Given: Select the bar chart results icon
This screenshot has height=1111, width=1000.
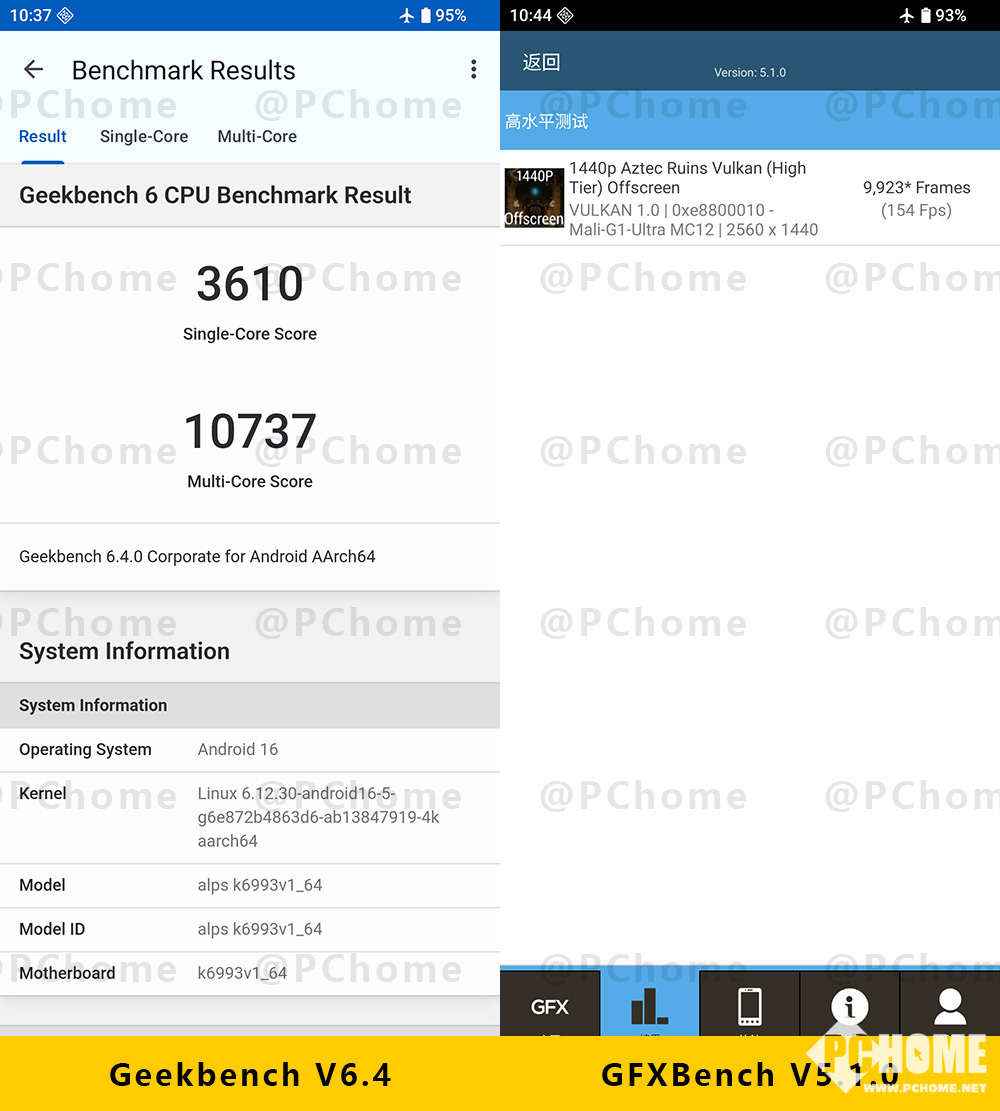Looking at the screenshot, I should pyautogui.click(x=650, y=1006).
